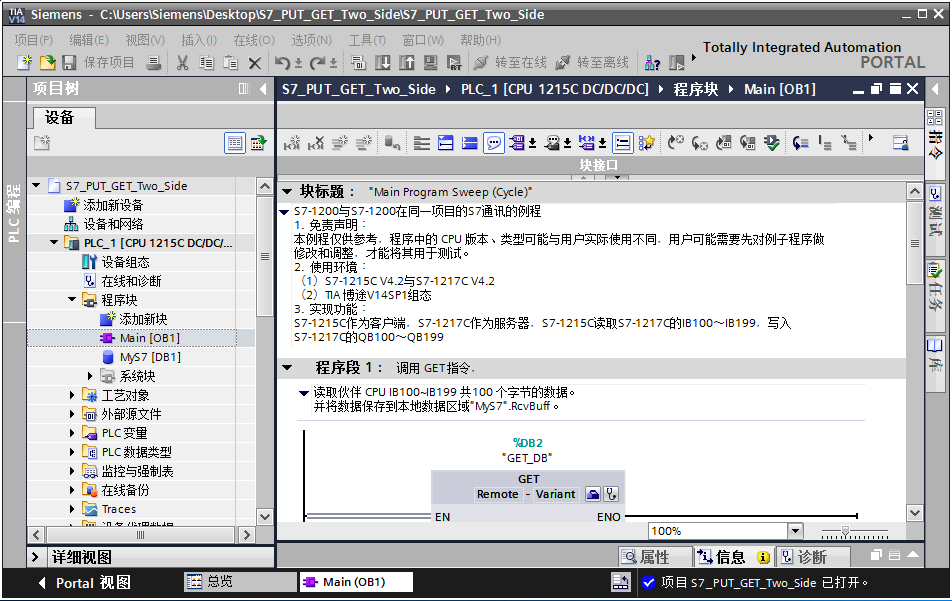Expand the 系统块 folder
952x601 pixels.
[90, 376]
